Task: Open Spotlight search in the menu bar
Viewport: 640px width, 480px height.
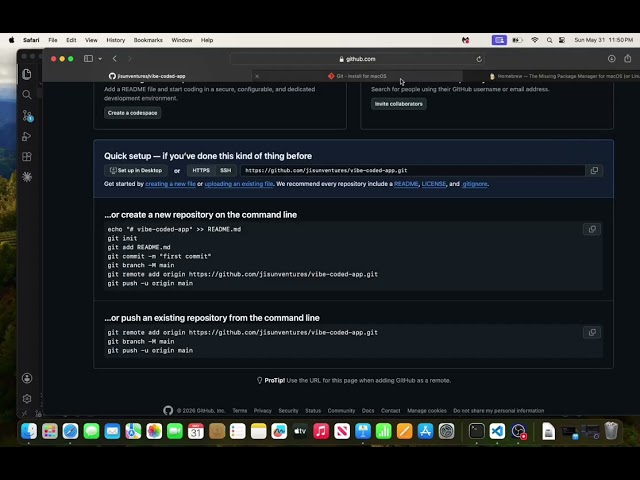Action: tap(549, 40)
